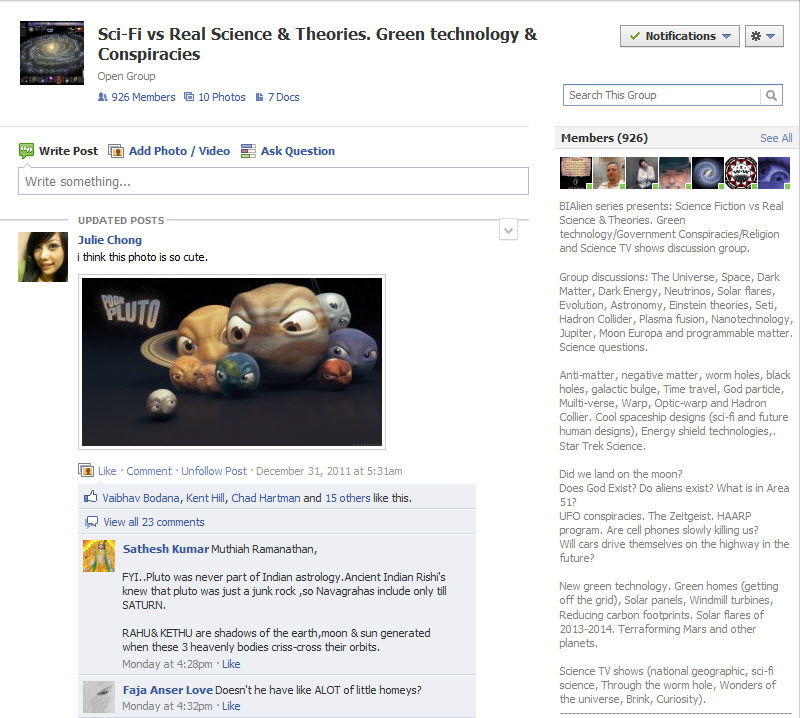The height and width of the screenshot is (718, 800).
Task: Choose the Ask Question option
Action: 288,151
